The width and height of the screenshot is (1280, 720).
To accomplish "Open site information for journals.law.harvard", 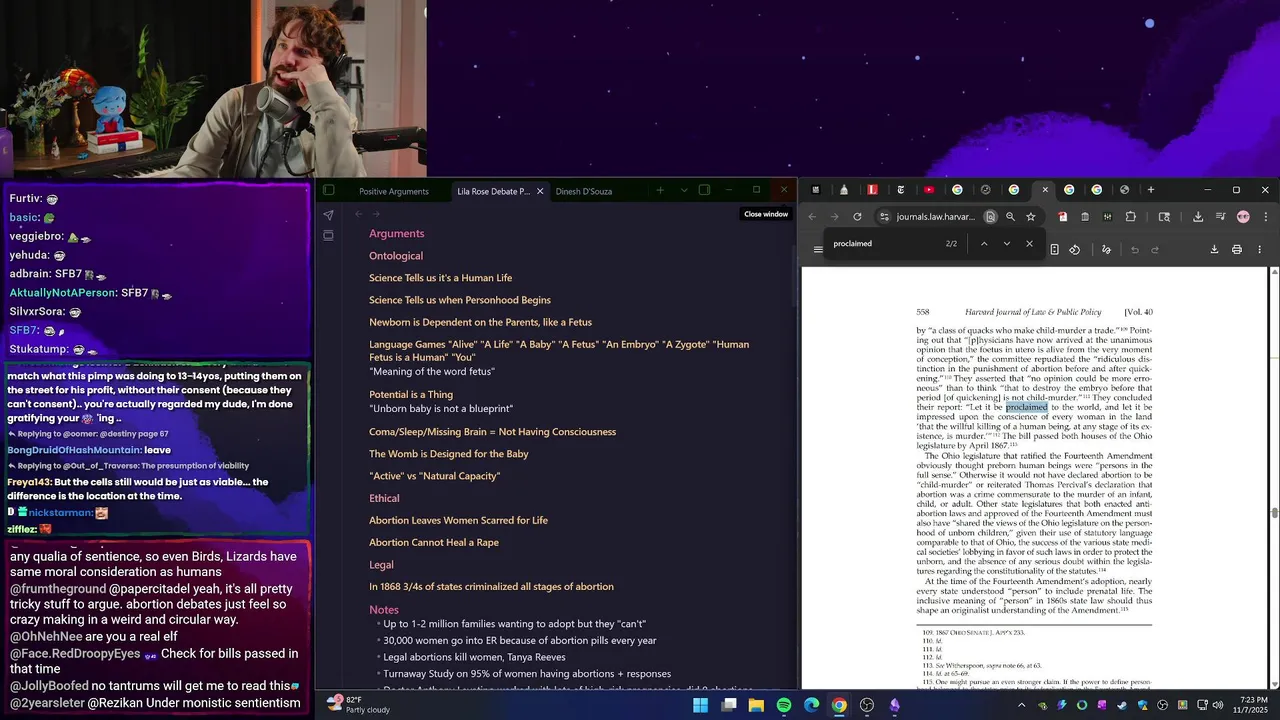I will (x=884, y=216).
